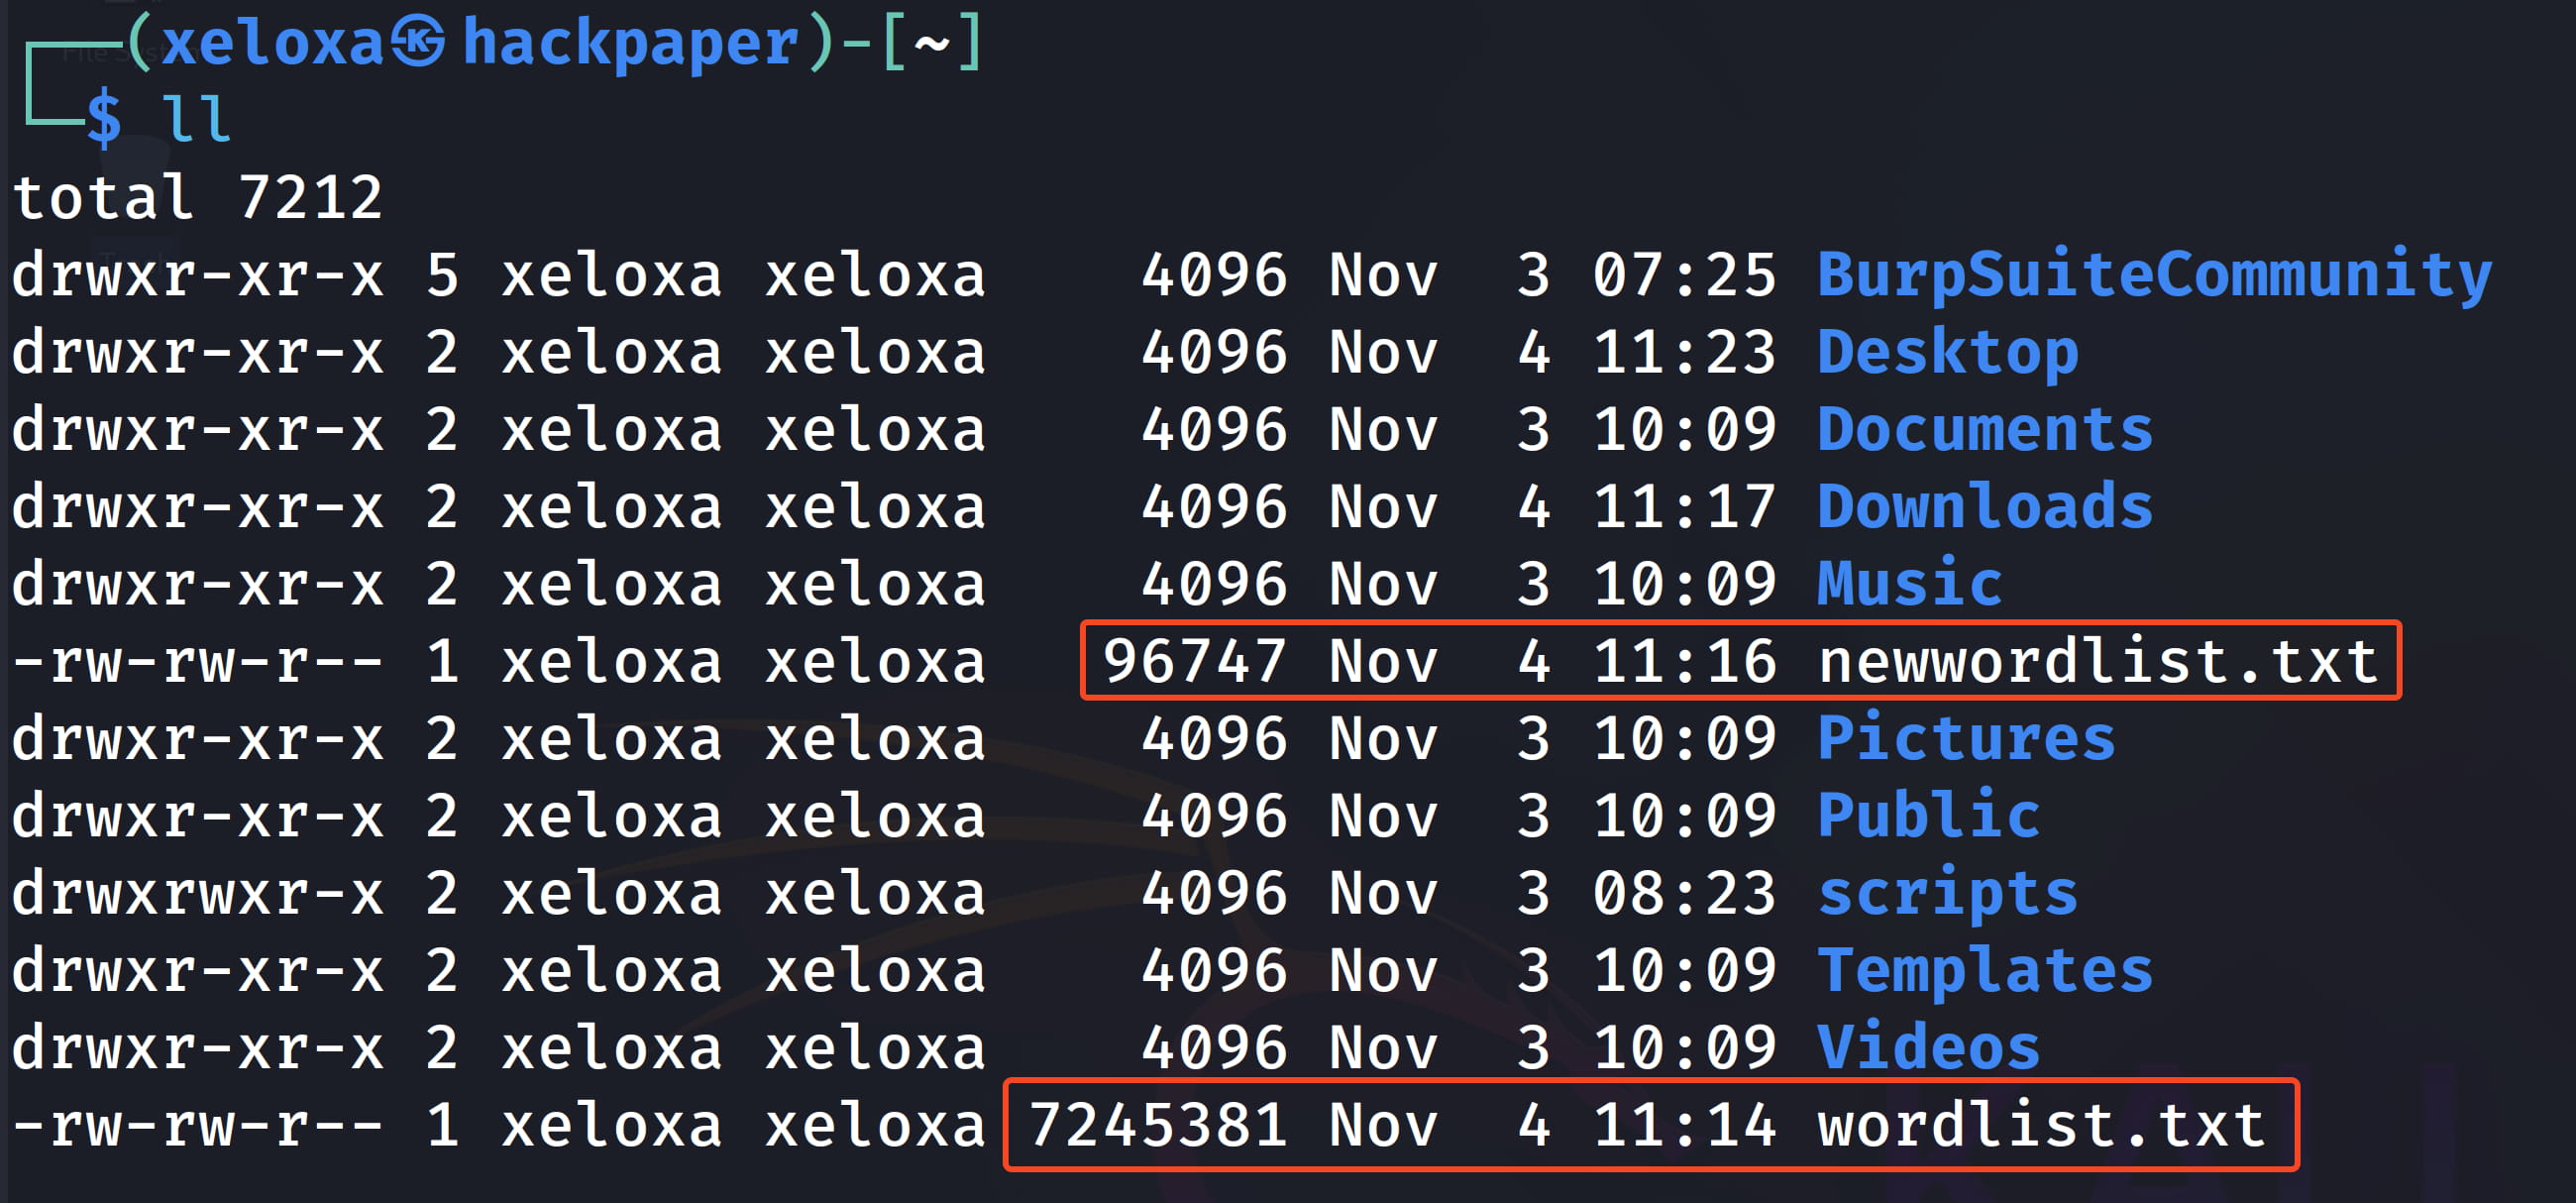Click the Kali logo icon in prompt
The height and width of the screenshot is (1203, 2576).
pos(418,43)
